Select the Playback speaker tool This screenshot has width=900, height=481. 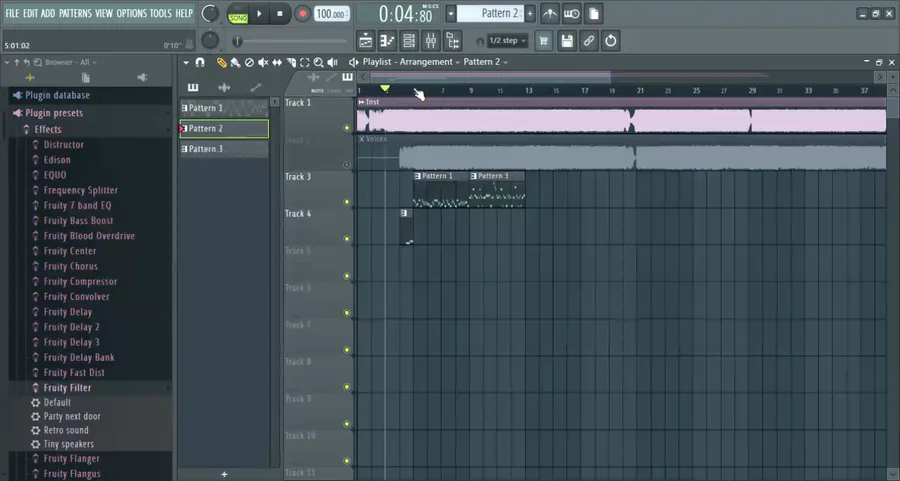[x=332, y=62]
